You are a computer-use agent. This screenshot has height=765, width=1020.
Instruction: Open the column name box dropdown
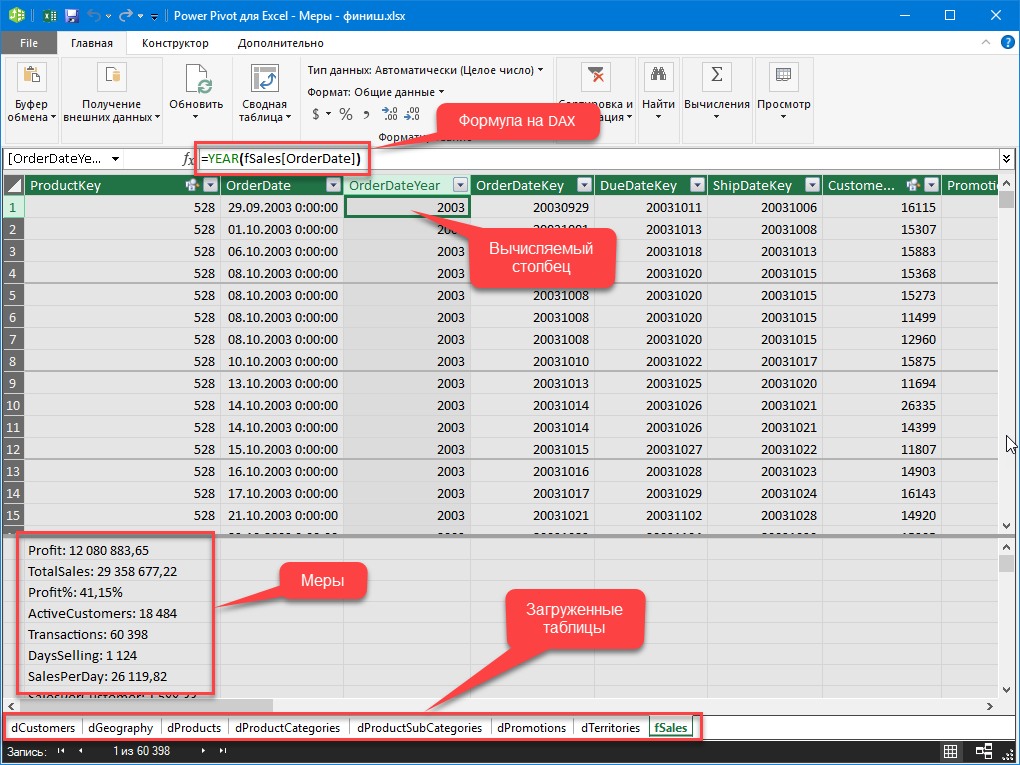coord(116,159)
